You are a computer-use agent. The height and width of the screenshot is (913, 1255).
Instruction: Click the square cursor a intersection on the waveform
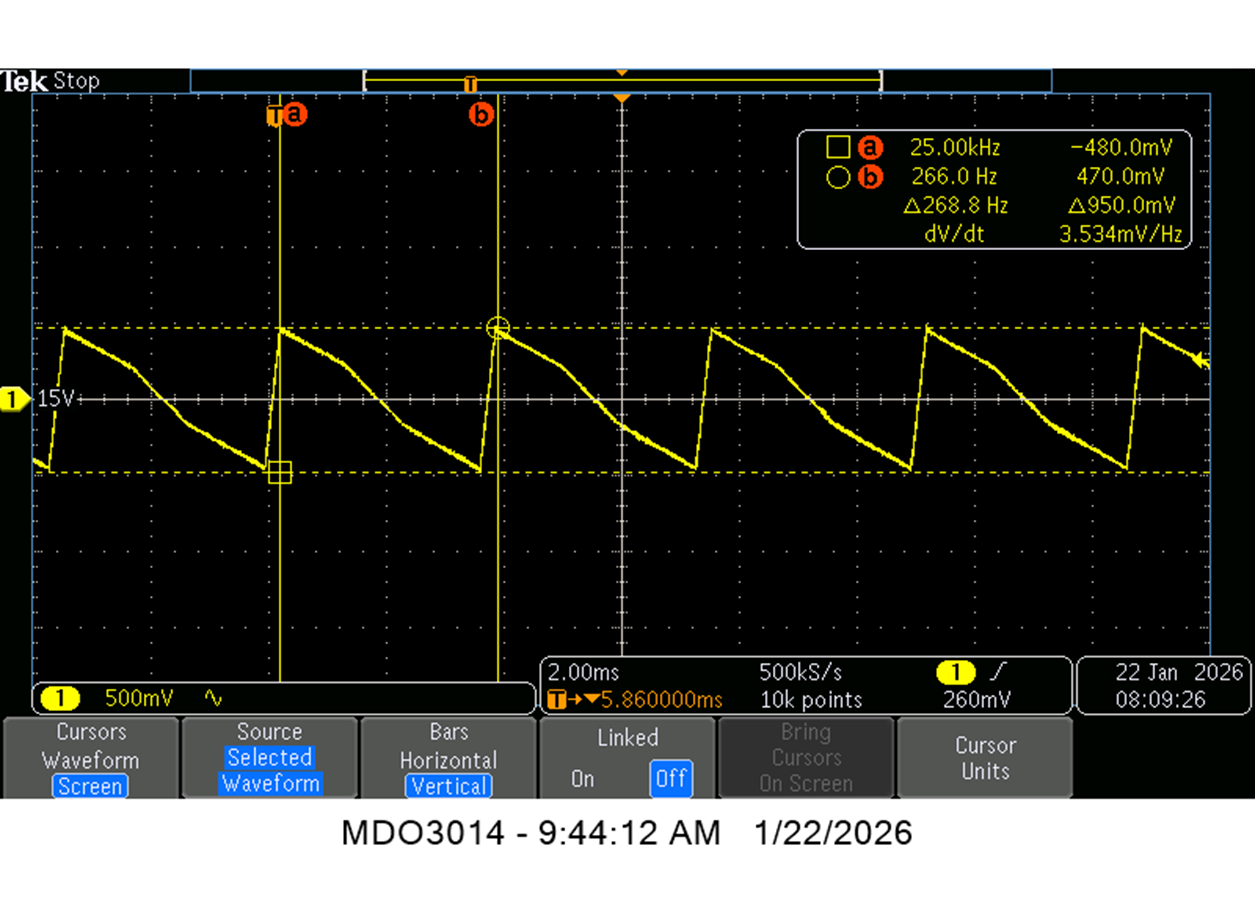(x=280, y=472)
